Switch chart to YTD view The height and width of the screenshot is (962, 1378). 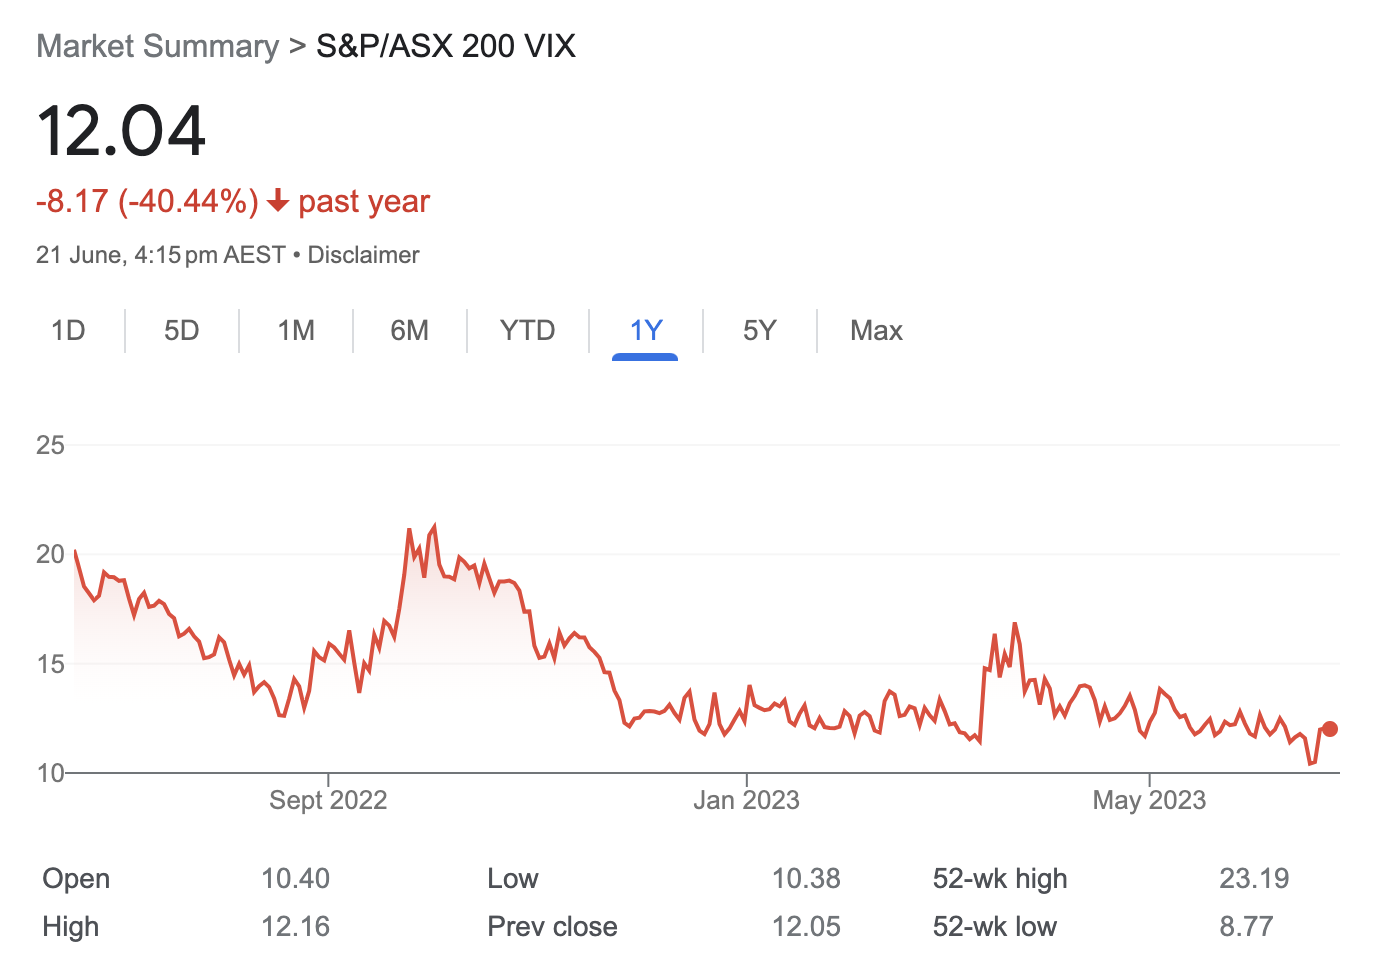[527, 331]
